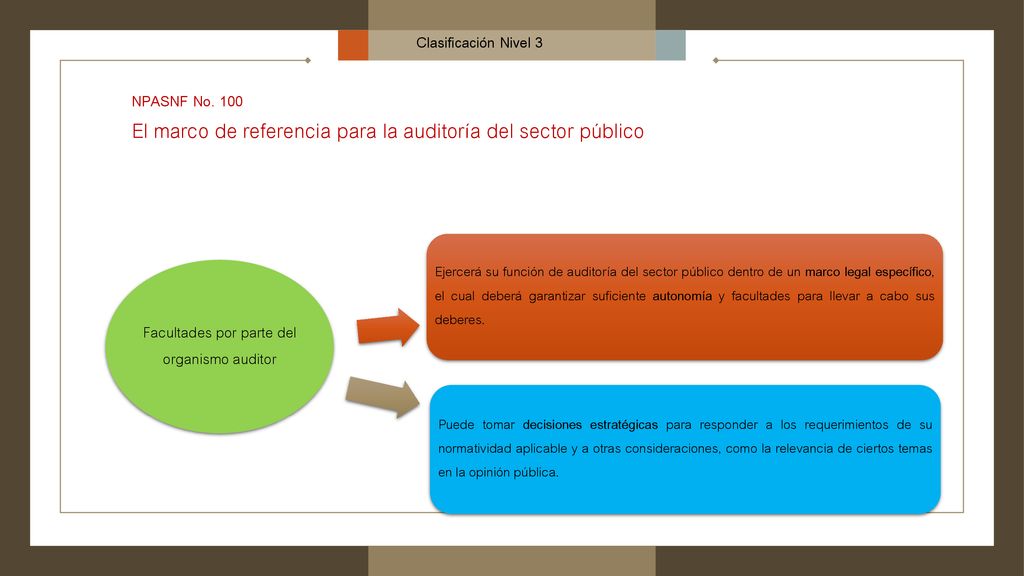Click the orange arrow pointing right
1024x576 pixels.
(388, 327)
